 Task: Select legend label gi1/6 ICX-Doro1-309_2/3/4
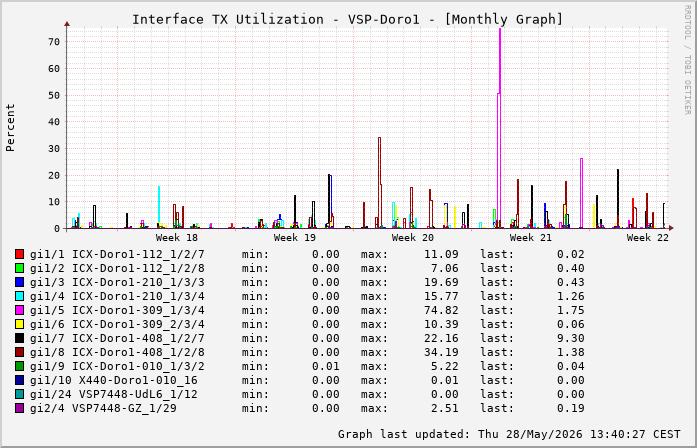pyautogui.click(x=117, y=324)
